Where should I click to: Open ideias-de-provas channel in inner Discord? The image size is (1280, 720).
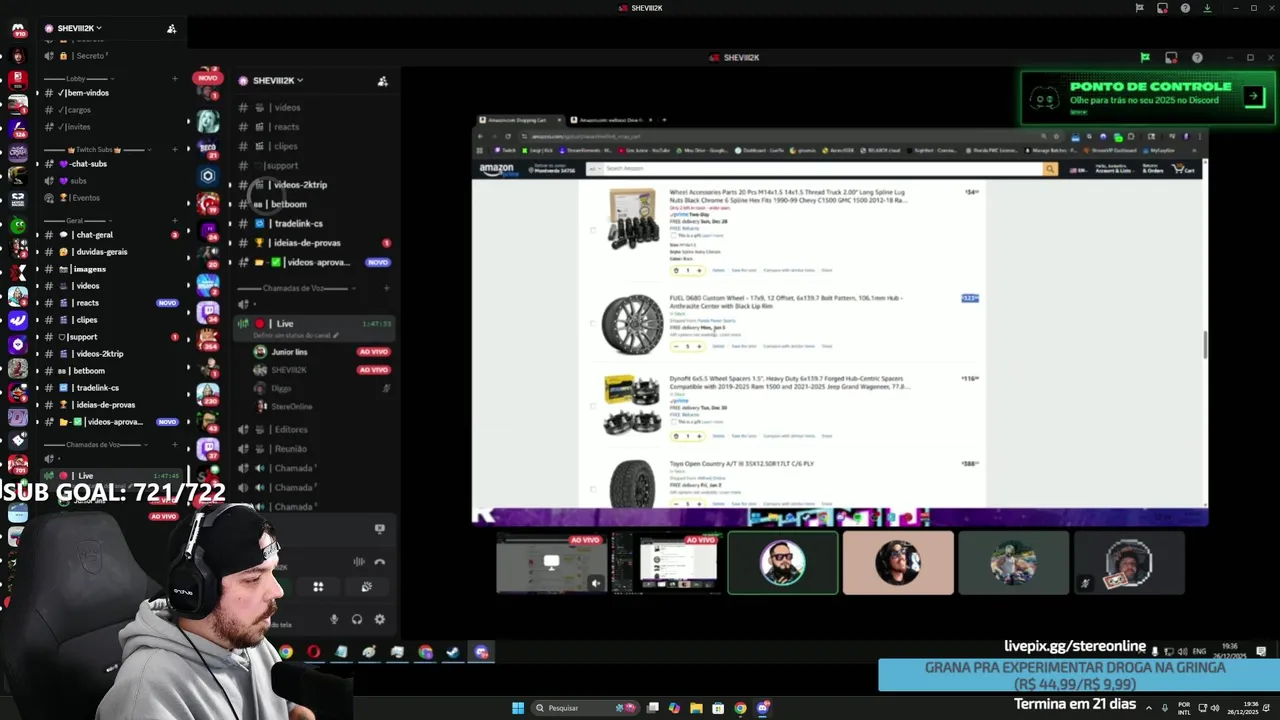315,243
